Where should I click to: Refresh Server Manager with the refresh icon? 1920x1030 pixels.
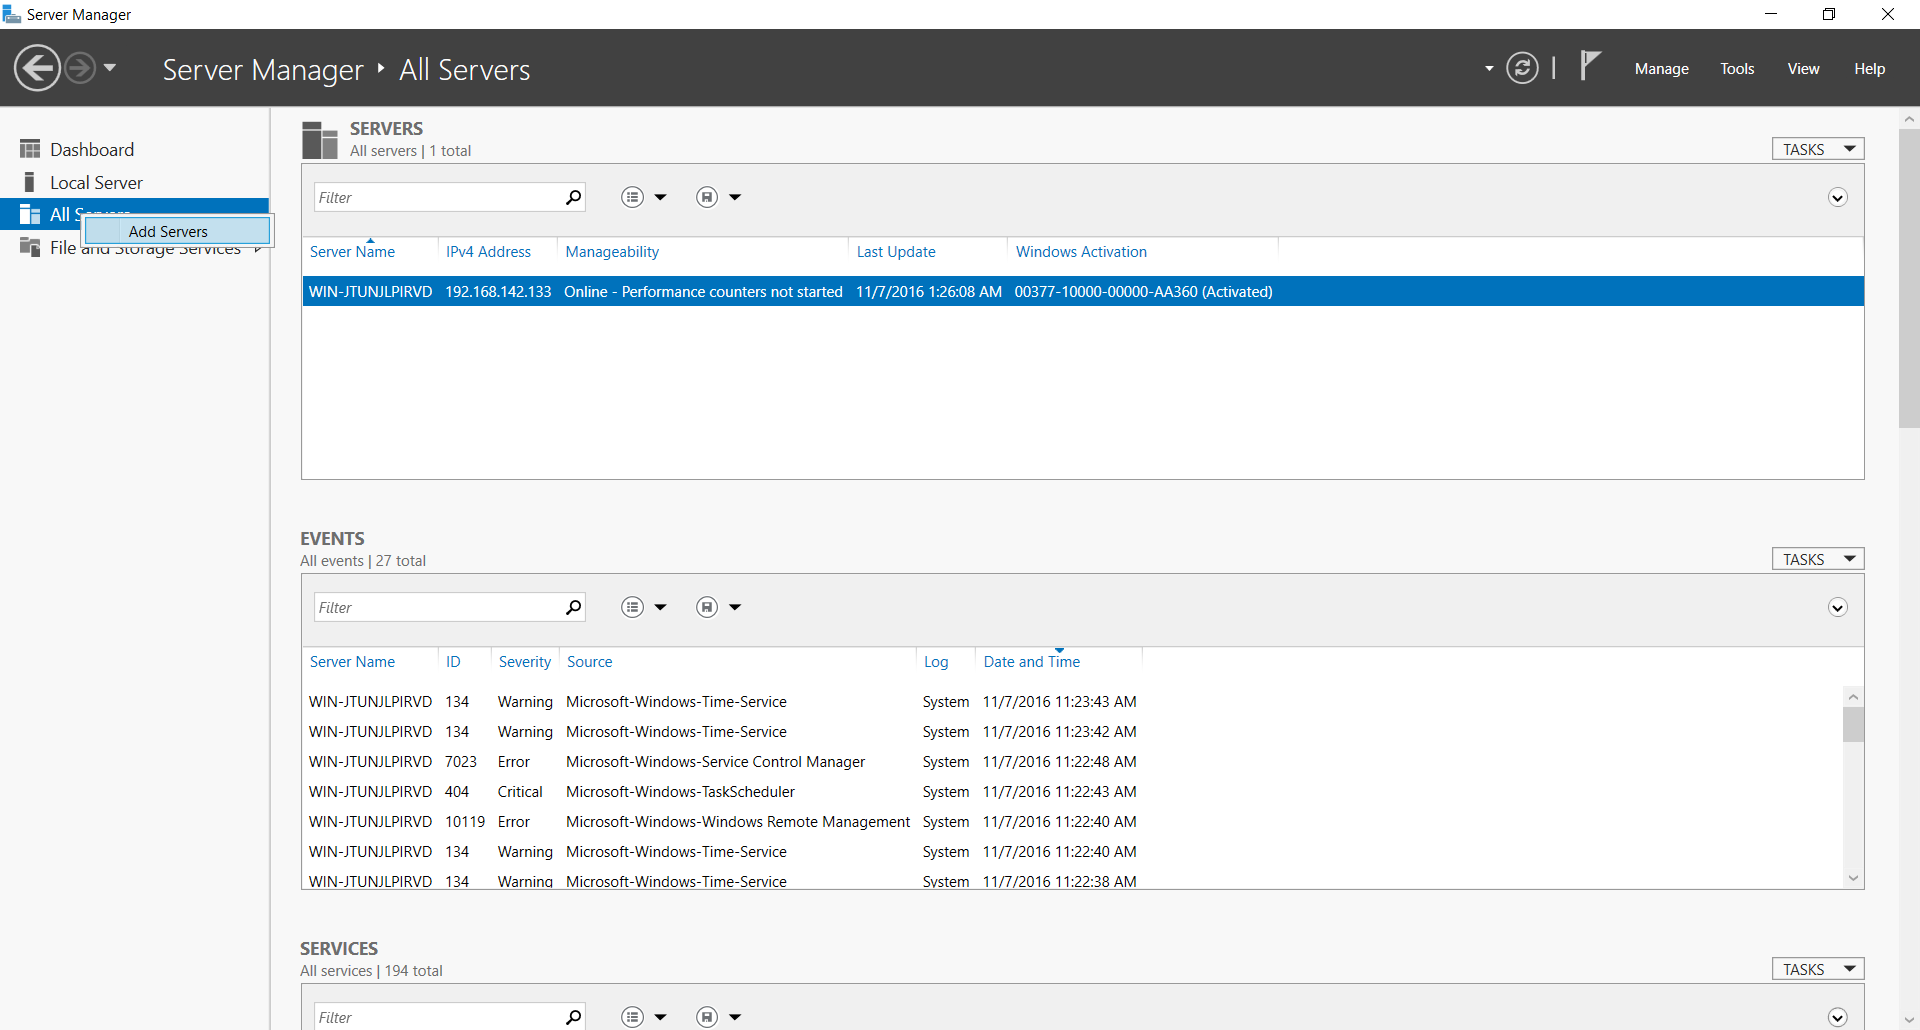(x=1522, y=68)
